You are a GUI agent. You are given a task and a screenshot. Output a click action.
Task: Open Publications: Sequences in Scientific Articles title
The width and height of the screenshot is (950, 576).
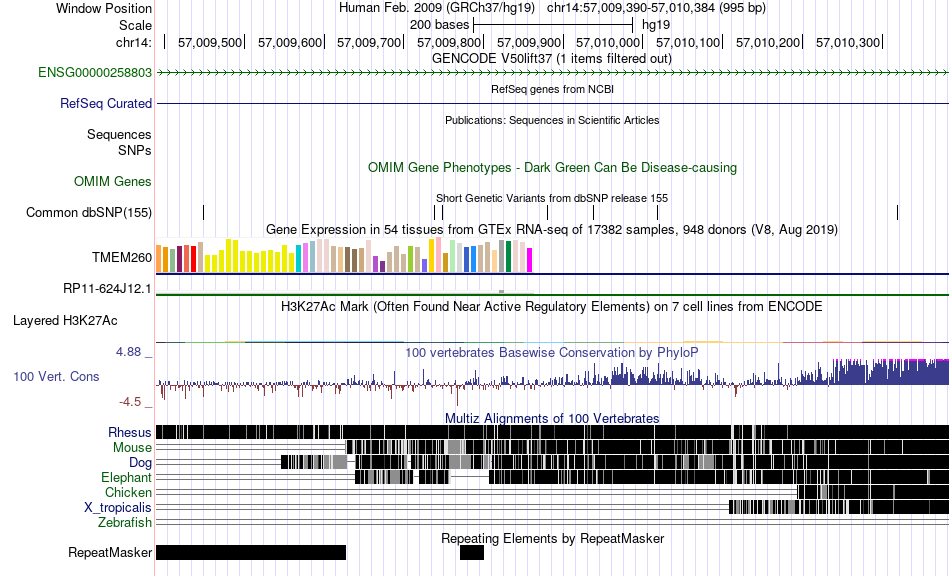552,121
